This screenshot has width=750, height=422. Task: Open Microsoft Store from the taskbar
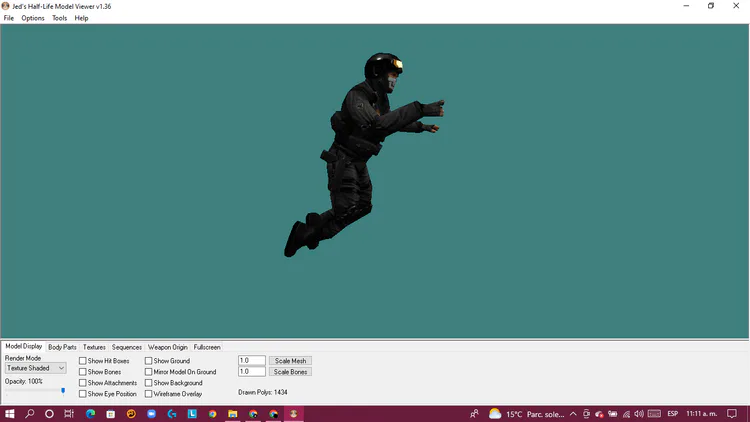click(x=110, y=414)
